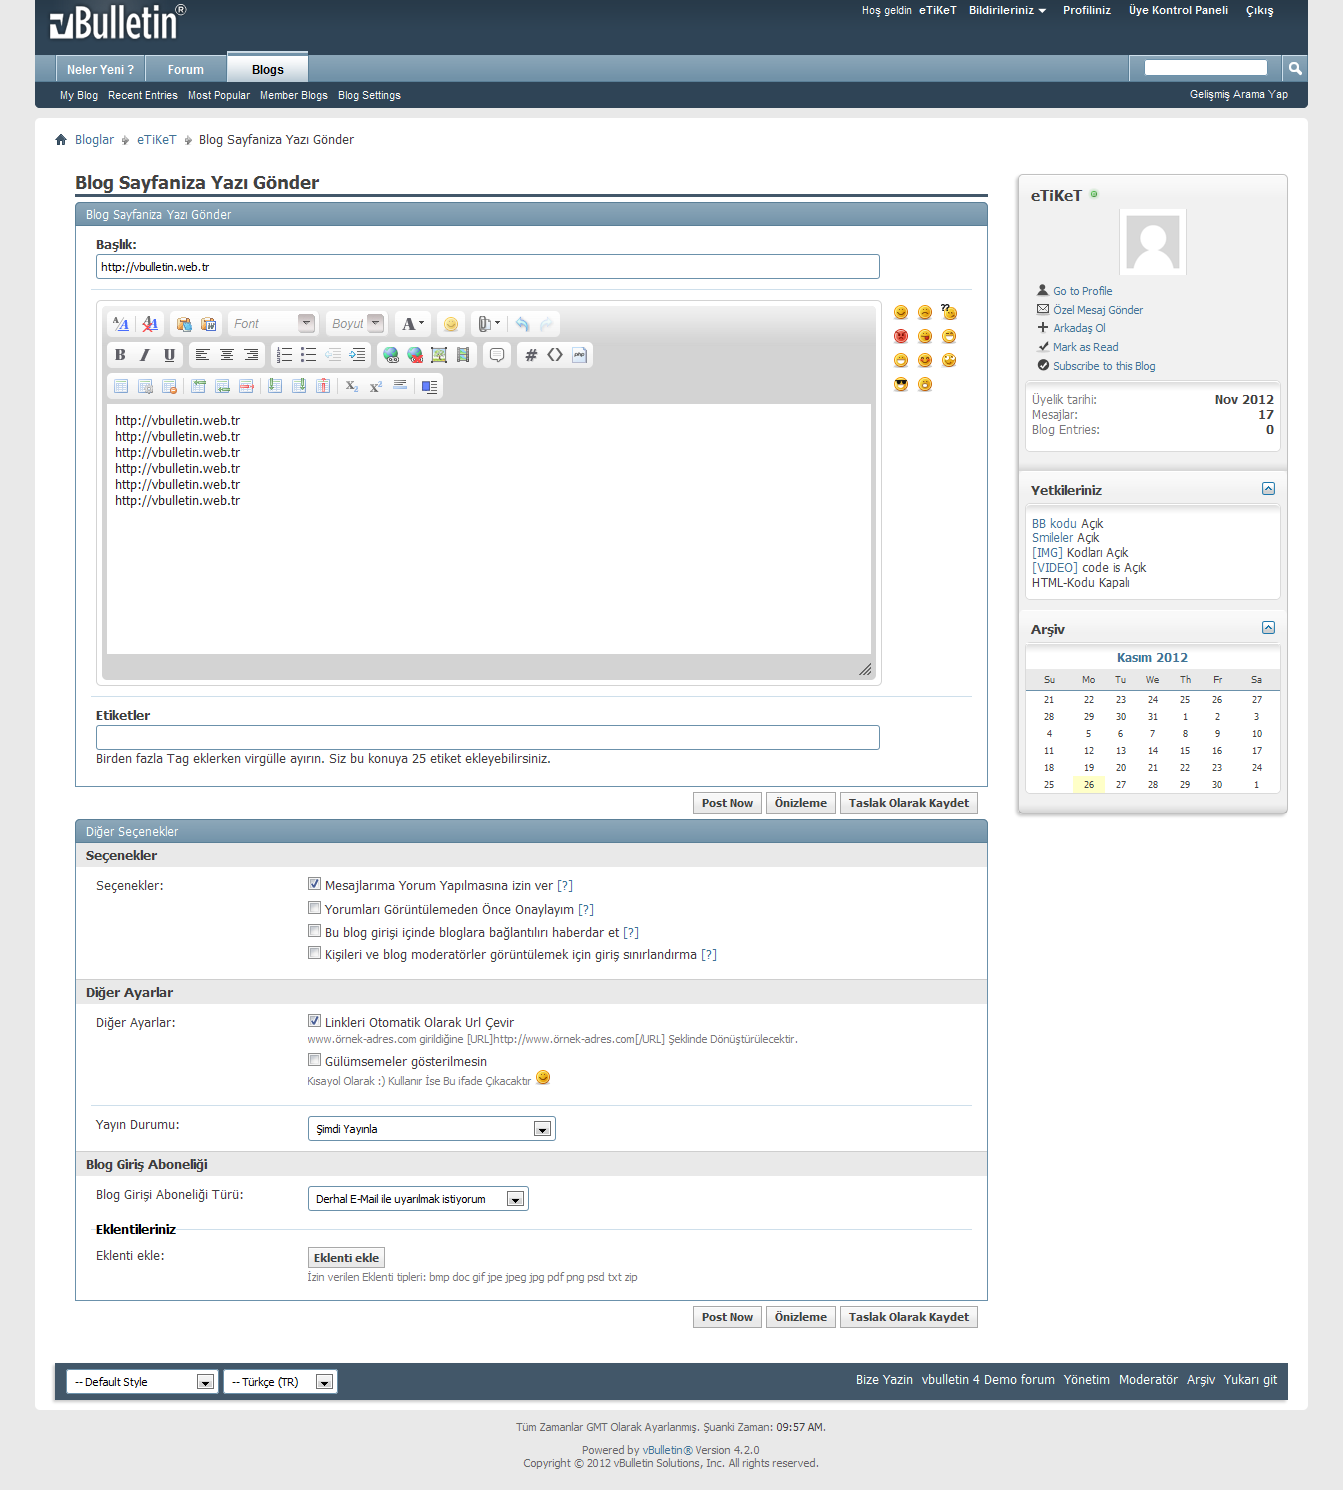Open the Font dropdown in editor
The height and width of the screenshot is (1490, 1343).
[x=272, y=324]
